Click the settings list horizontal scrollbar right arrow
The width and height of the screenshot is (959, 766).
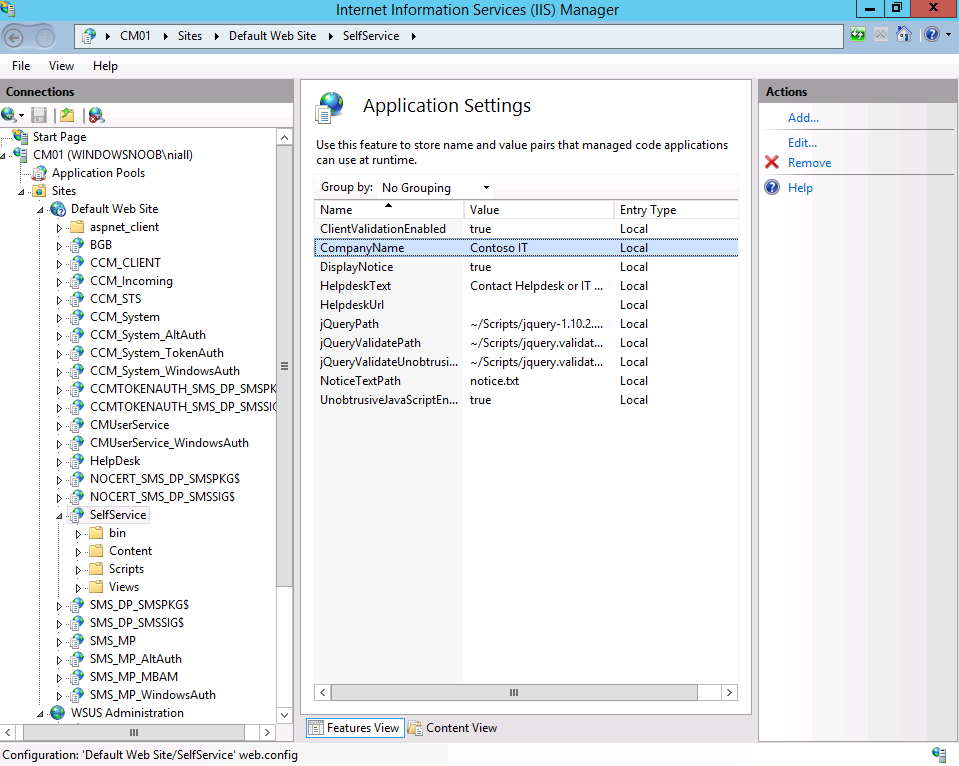point(728,693)
